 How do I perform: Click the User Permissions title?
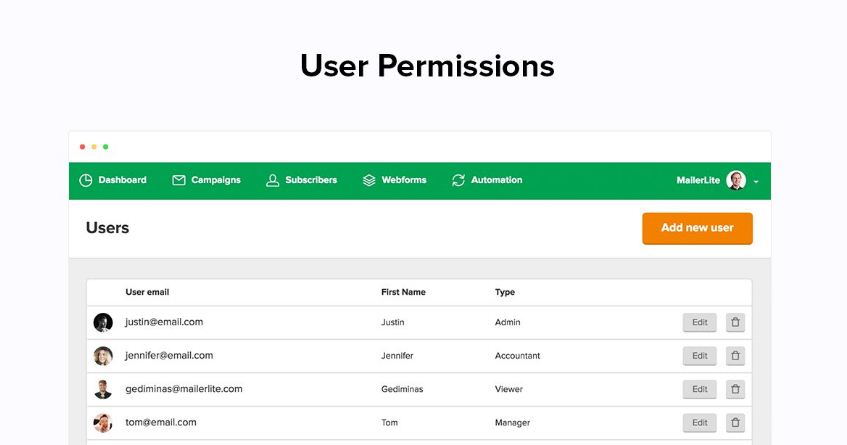coord(427,66)
